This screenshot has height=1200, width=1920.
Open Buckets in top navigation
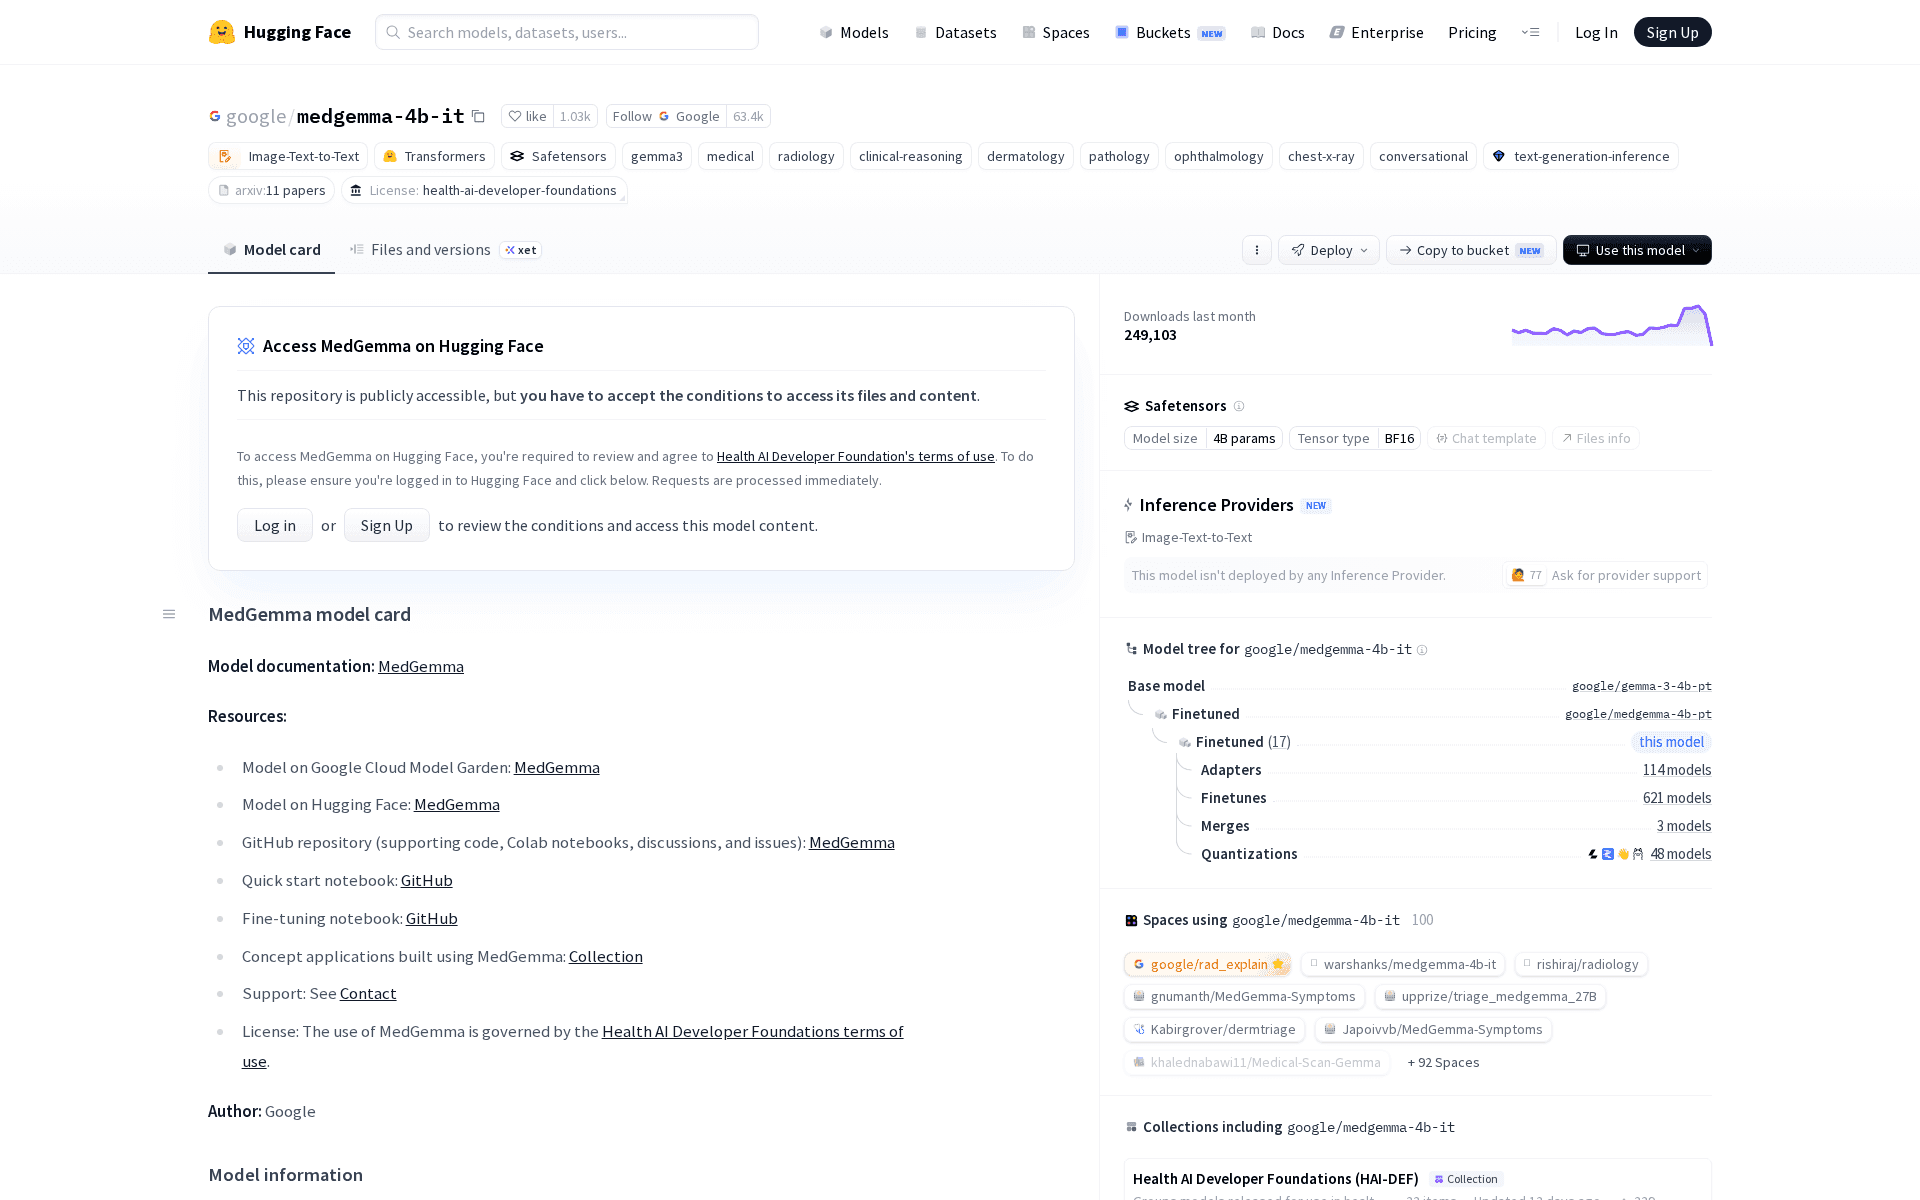click(1170, 32)
